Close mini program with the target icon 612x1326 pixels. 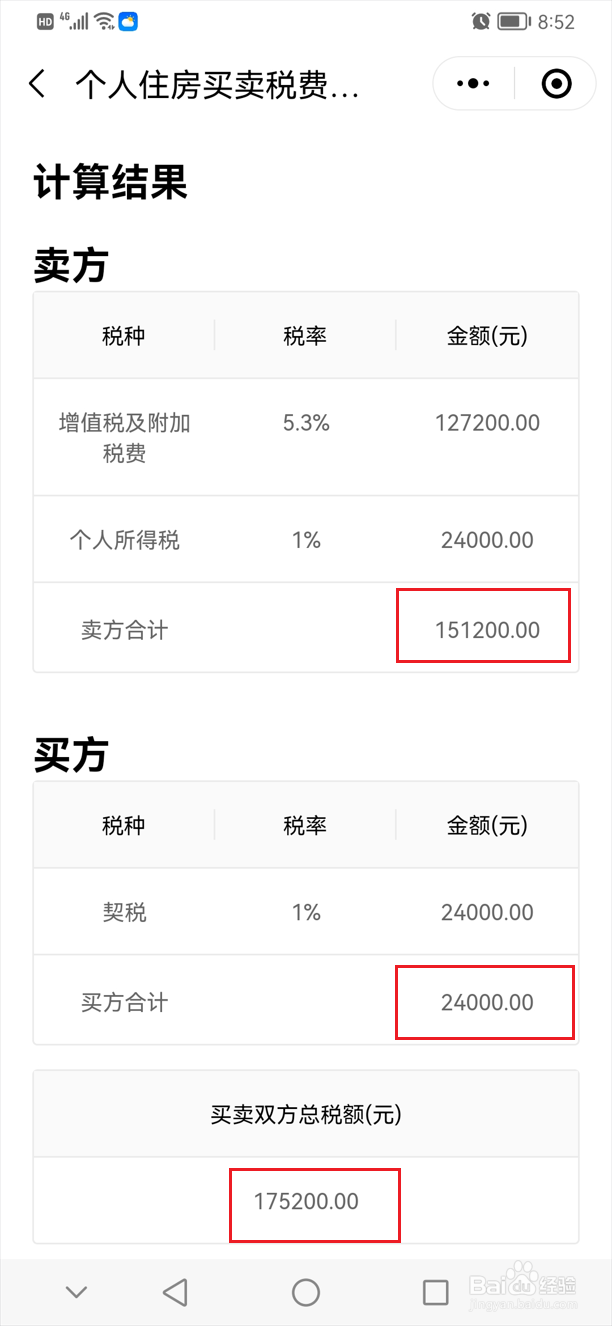(x=556, y=84)
